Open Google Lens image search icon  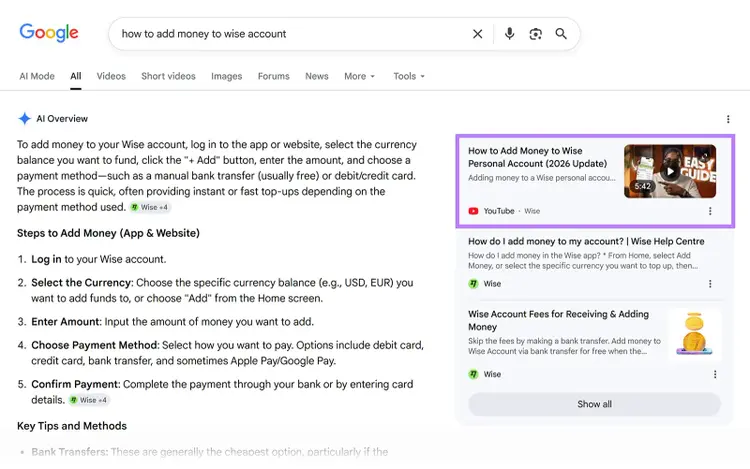[x=535, y=34]
